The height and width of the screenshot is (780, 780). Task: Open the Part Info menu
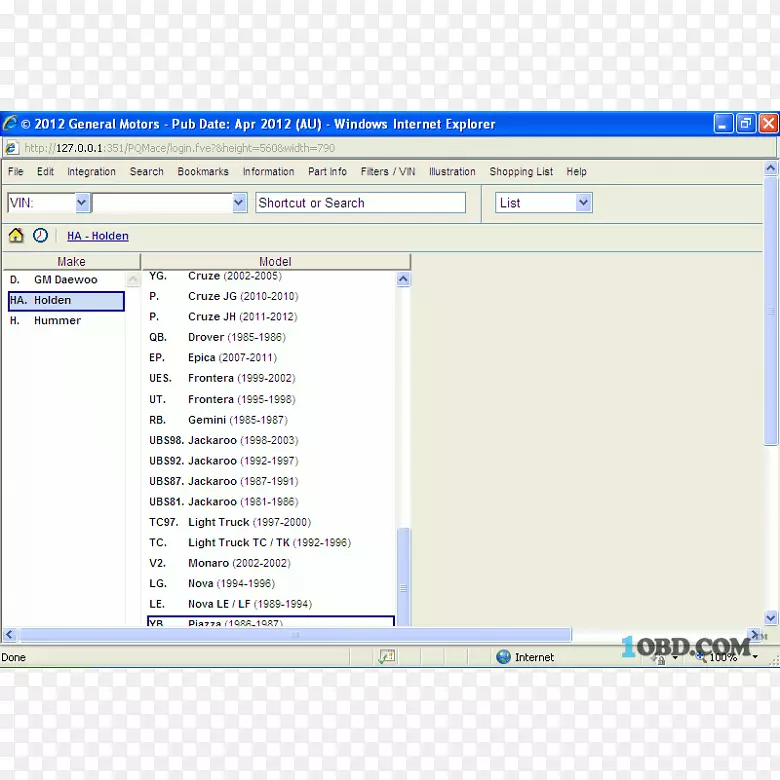coord(327,172)
